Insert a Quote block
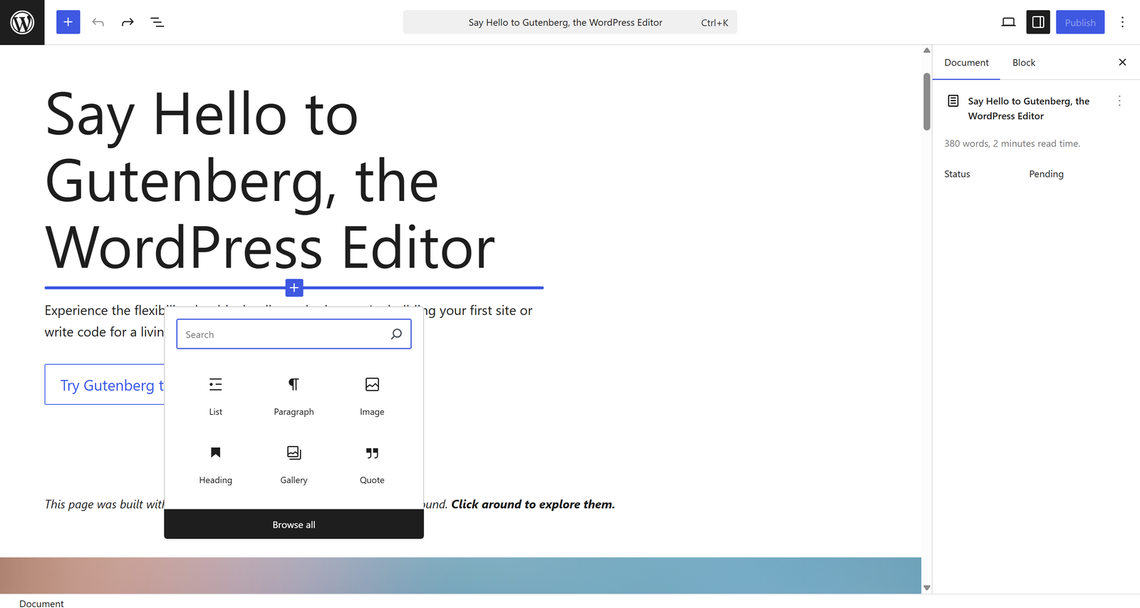Screen dimensions: 1140x608 pos(372,464)
